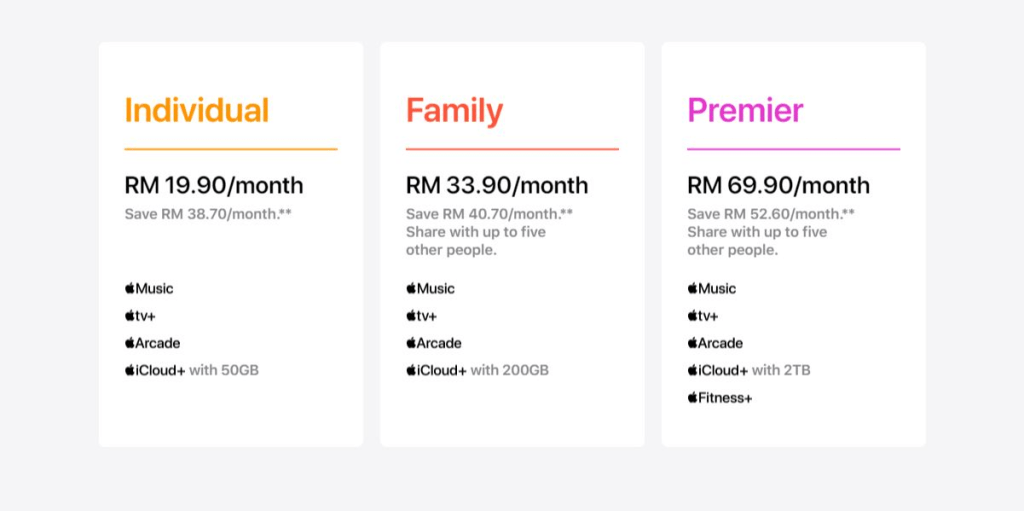The height and width of the screenshot is (511, 1024).
Task: Click the Apple tv+ logo in Premier plan
Action: (x=703, y=316)
